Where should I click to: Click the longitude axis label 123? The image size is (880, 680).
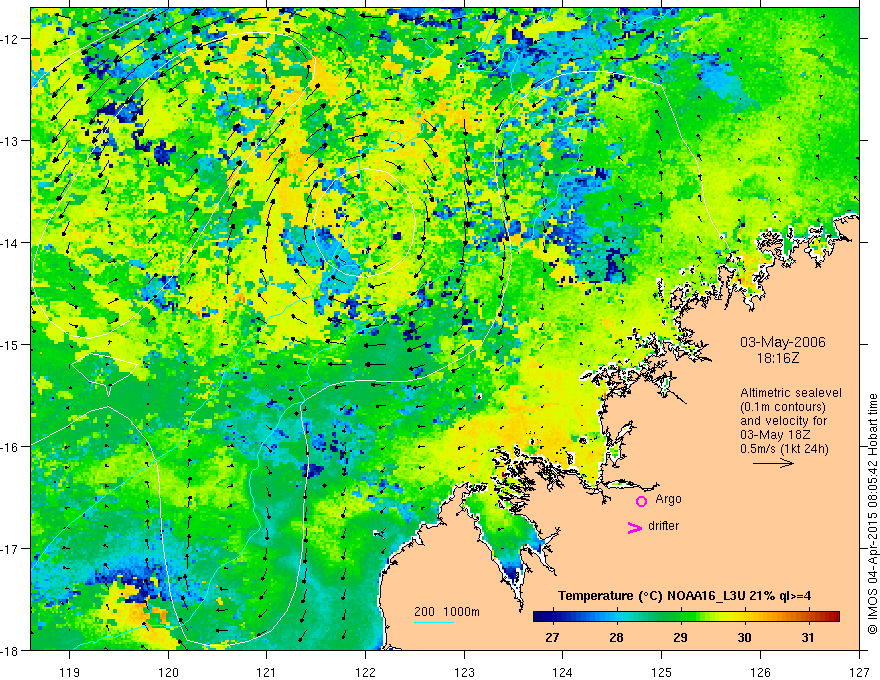(465, 672)
